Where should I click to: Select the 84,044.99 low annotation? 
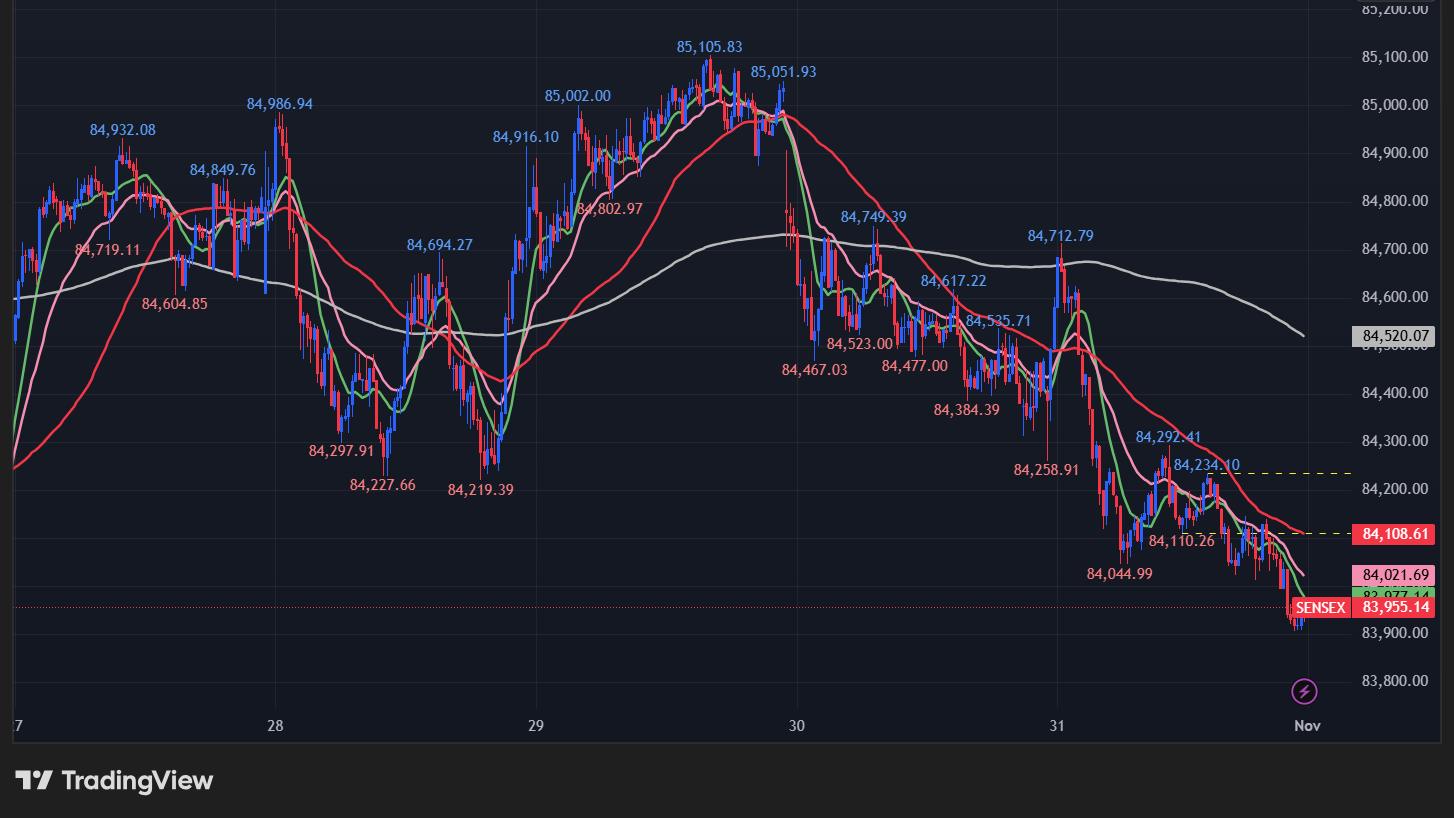pyautogui.click(x=1119, y=574)
